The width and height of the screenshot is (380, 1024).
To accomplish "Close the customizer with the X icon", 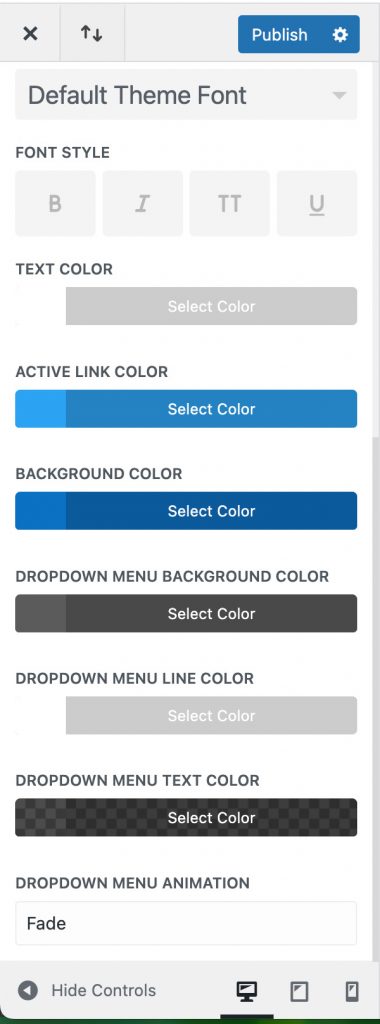I will [x=30, y=34].
